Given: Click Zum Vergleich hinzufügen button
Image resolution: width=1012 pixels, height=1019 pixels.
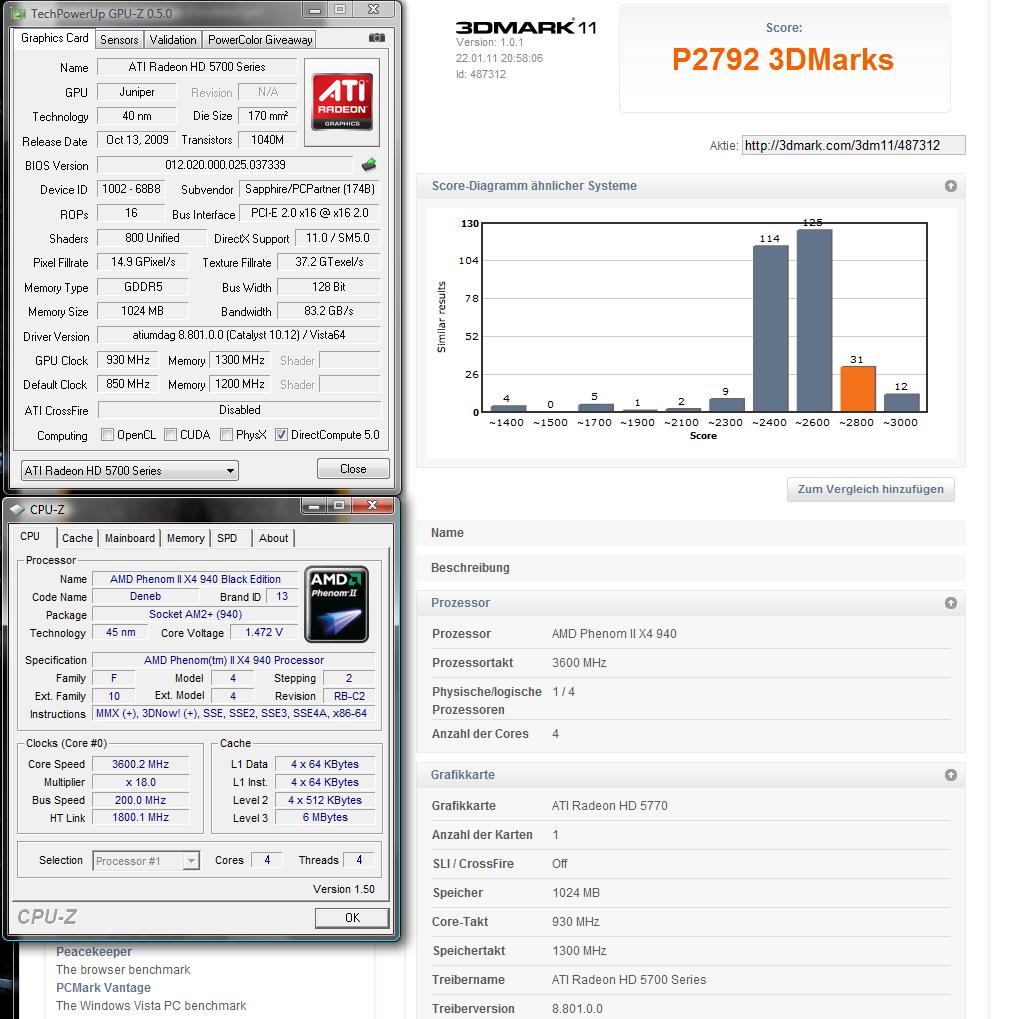Looking at the screenshot, I should click(x=870, y=489).
